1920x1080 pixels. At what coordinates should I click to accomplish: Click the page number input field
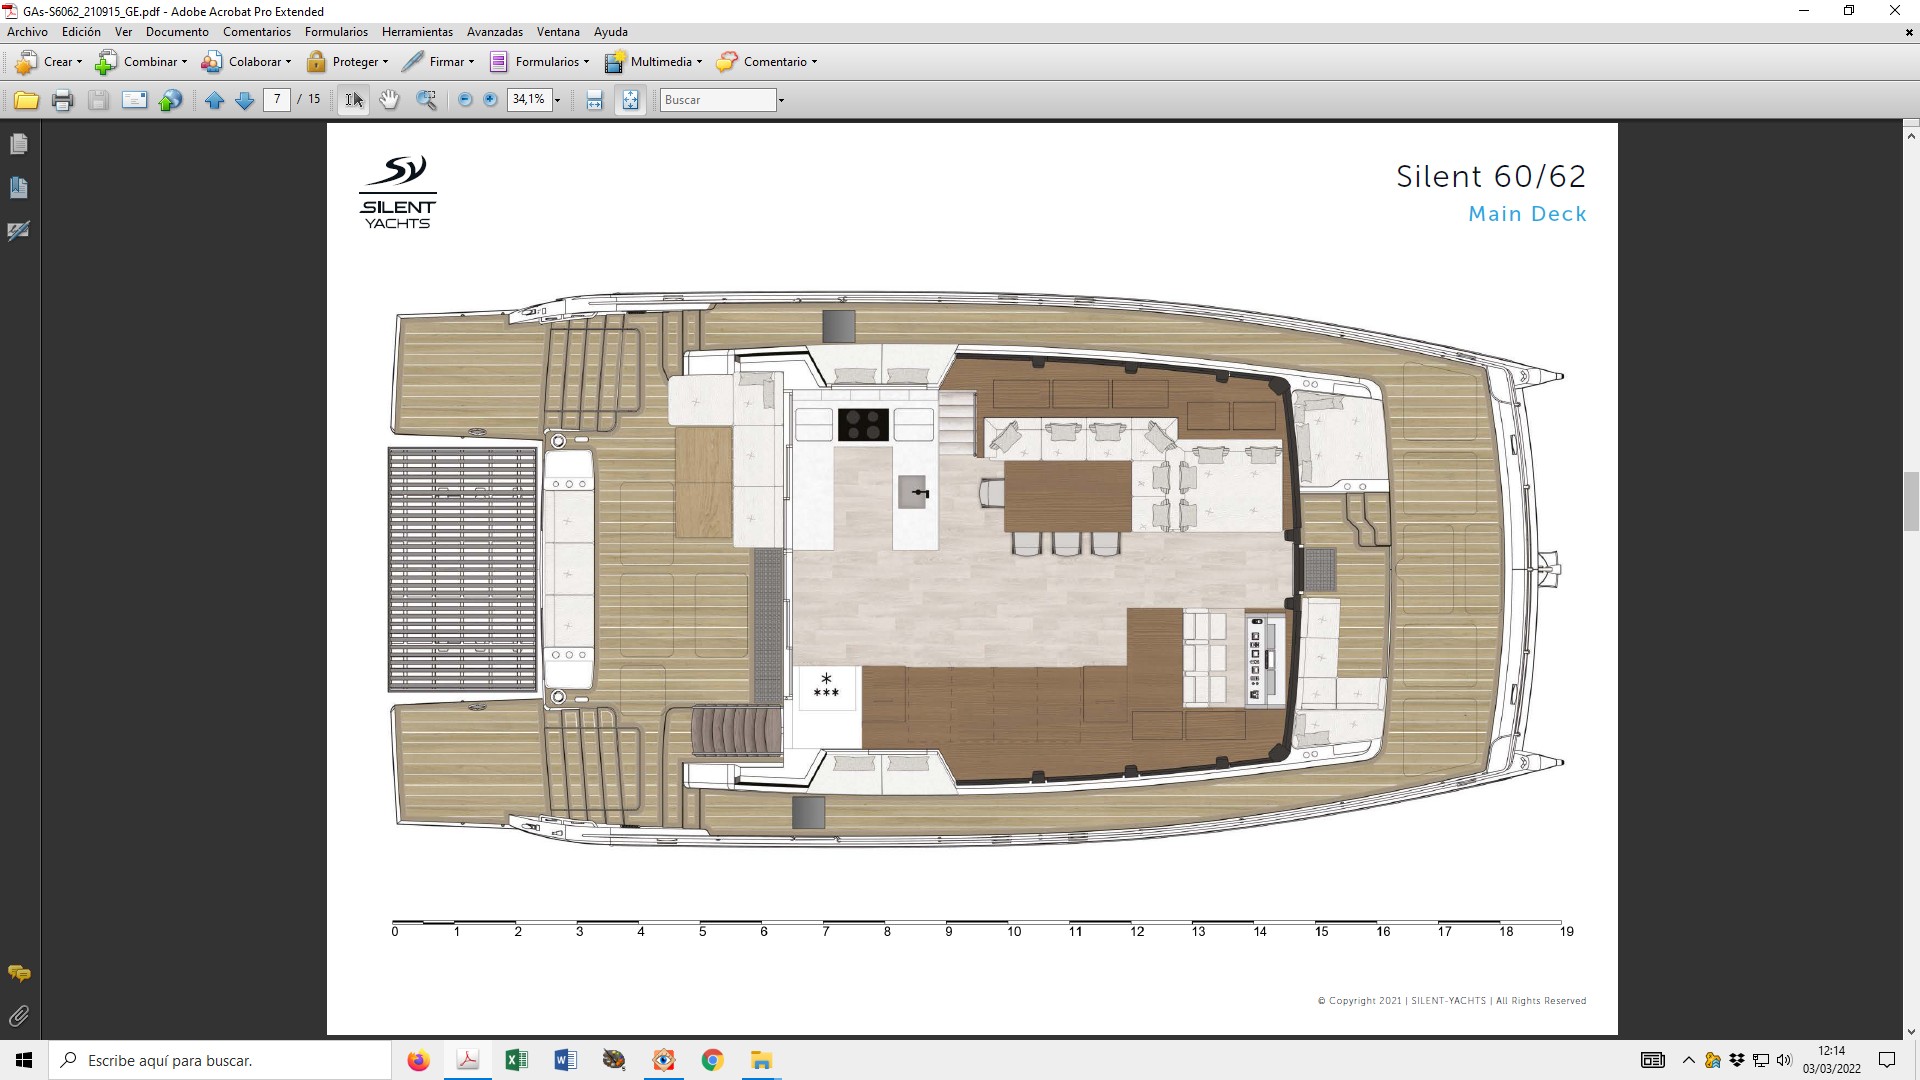pos(277,100)
